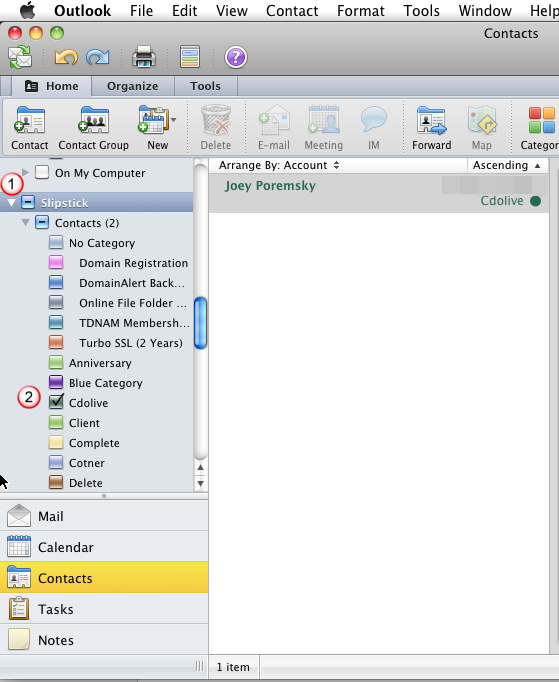
Task: Check the TDNAM Membersh... category
Action: coord(56,322)
